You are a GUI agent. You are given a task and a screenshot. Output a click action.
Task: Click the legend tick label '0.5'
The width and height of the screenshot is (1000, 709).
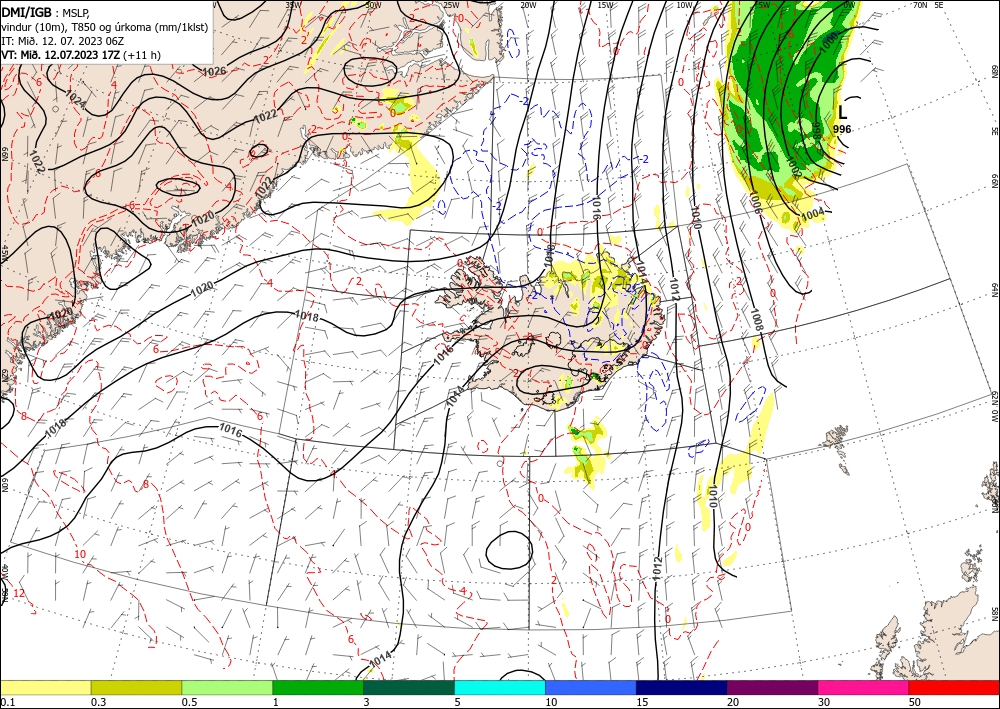pyautogui.click(x=189, y=702)
